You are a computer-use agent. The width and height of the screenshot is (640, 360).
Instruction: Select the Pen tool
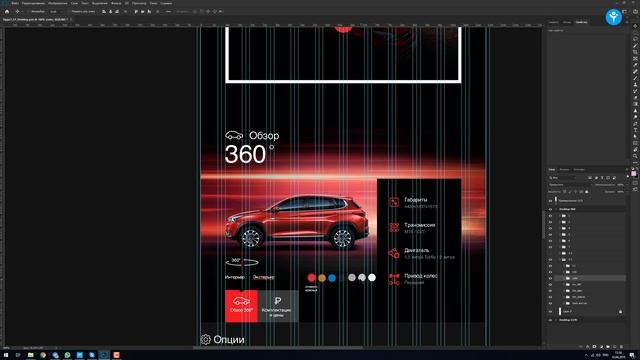point(635,123)
